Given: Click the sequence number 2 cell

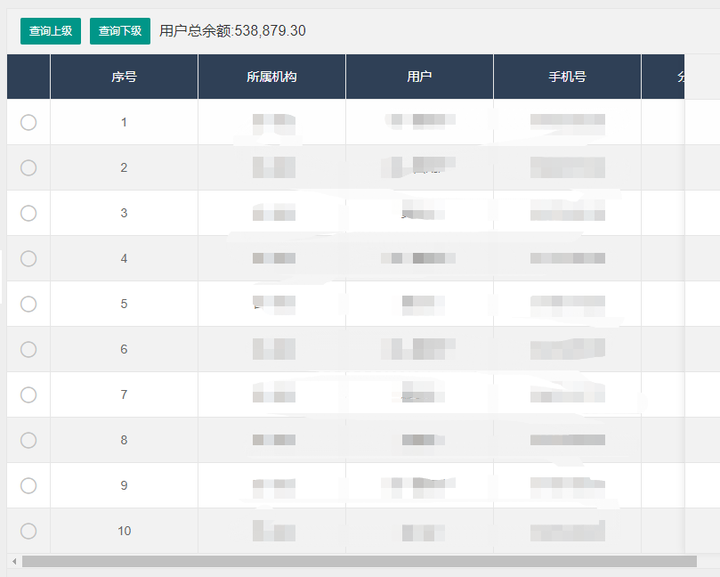Looking at the screenshot, I should [x=124, y=168].
